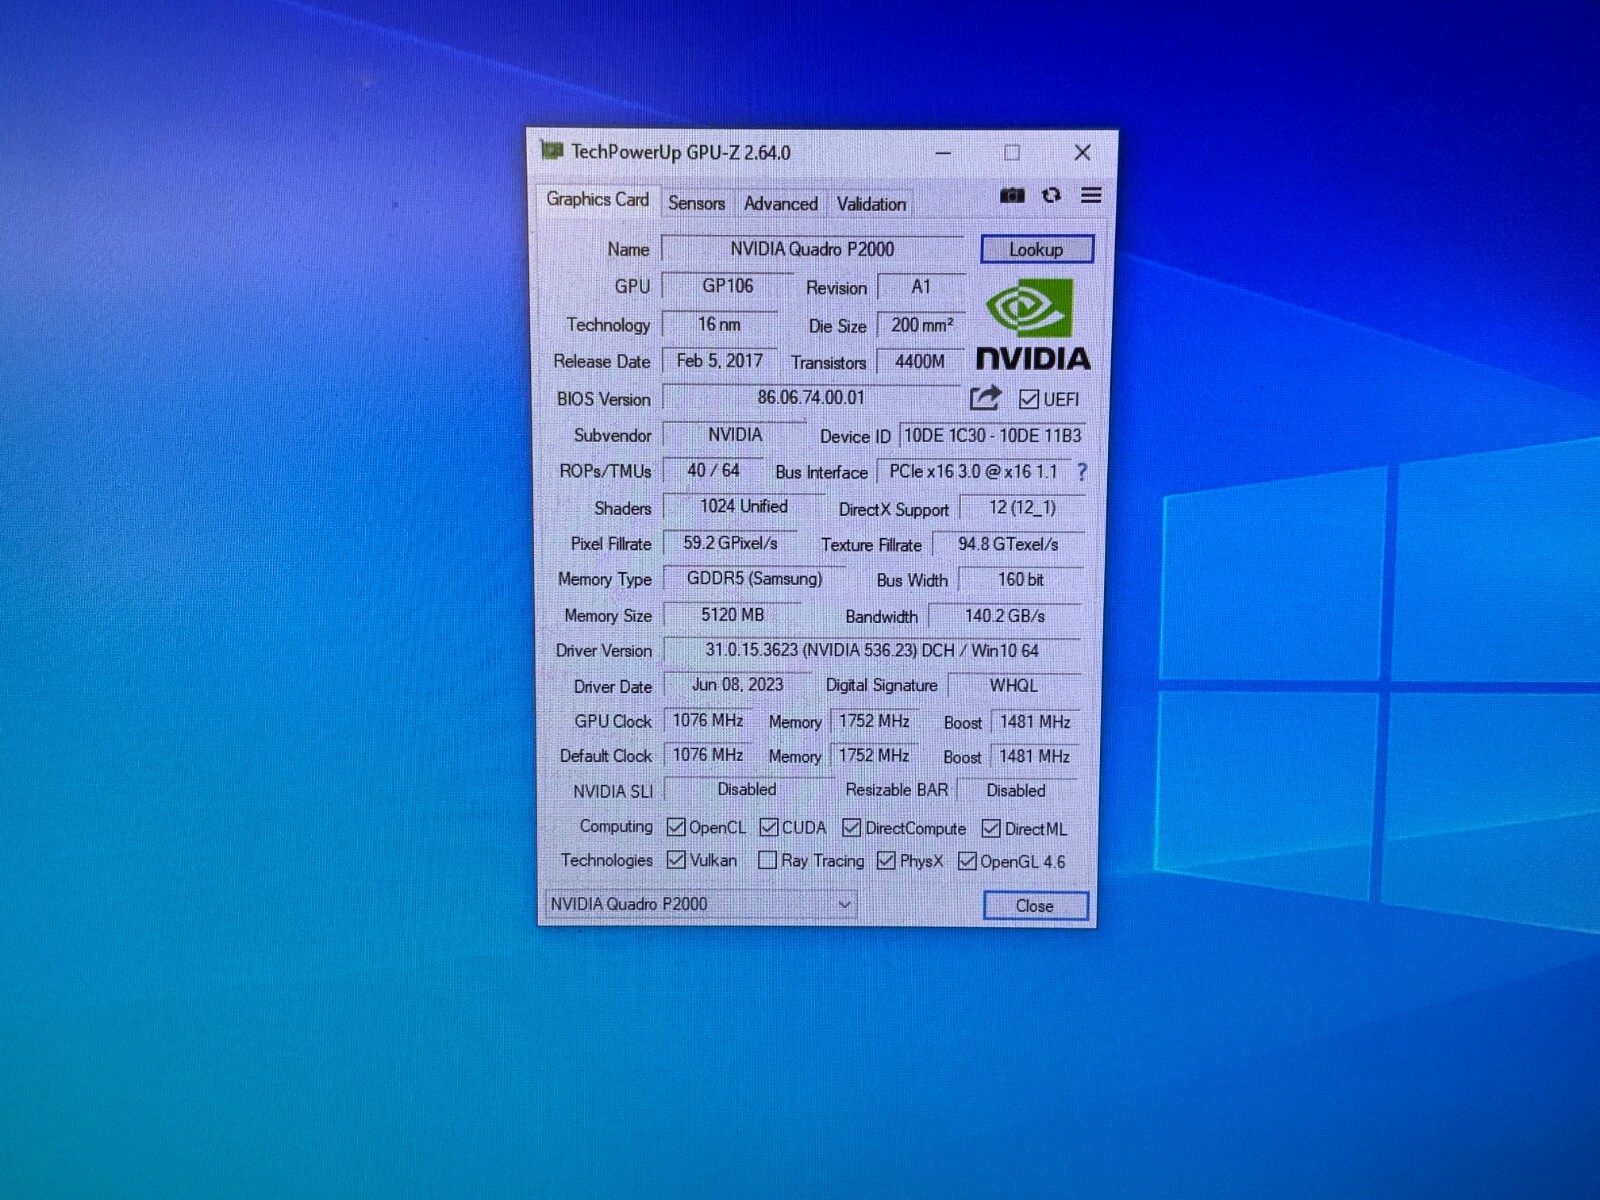Click the Digital Signature value WHQL
The height and width of the screenshot is (1200, 1600).
pos(1013,685)
